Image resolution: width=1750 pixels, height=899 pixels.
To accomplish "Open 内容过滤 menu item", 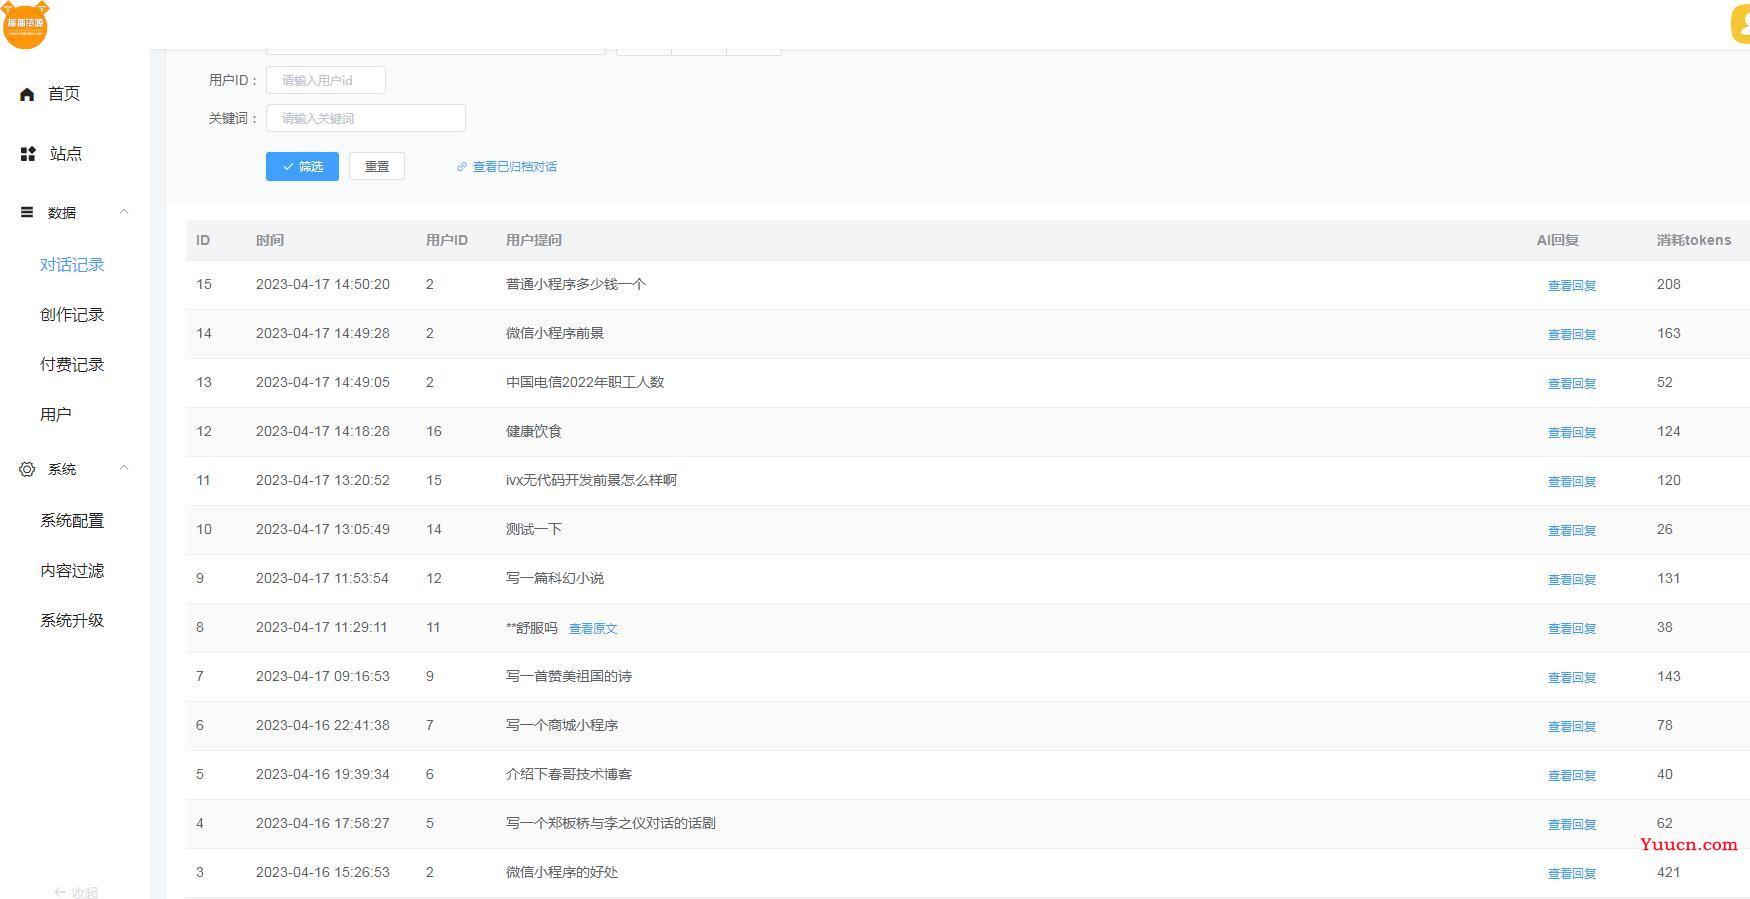I will (x=72, y=571).
